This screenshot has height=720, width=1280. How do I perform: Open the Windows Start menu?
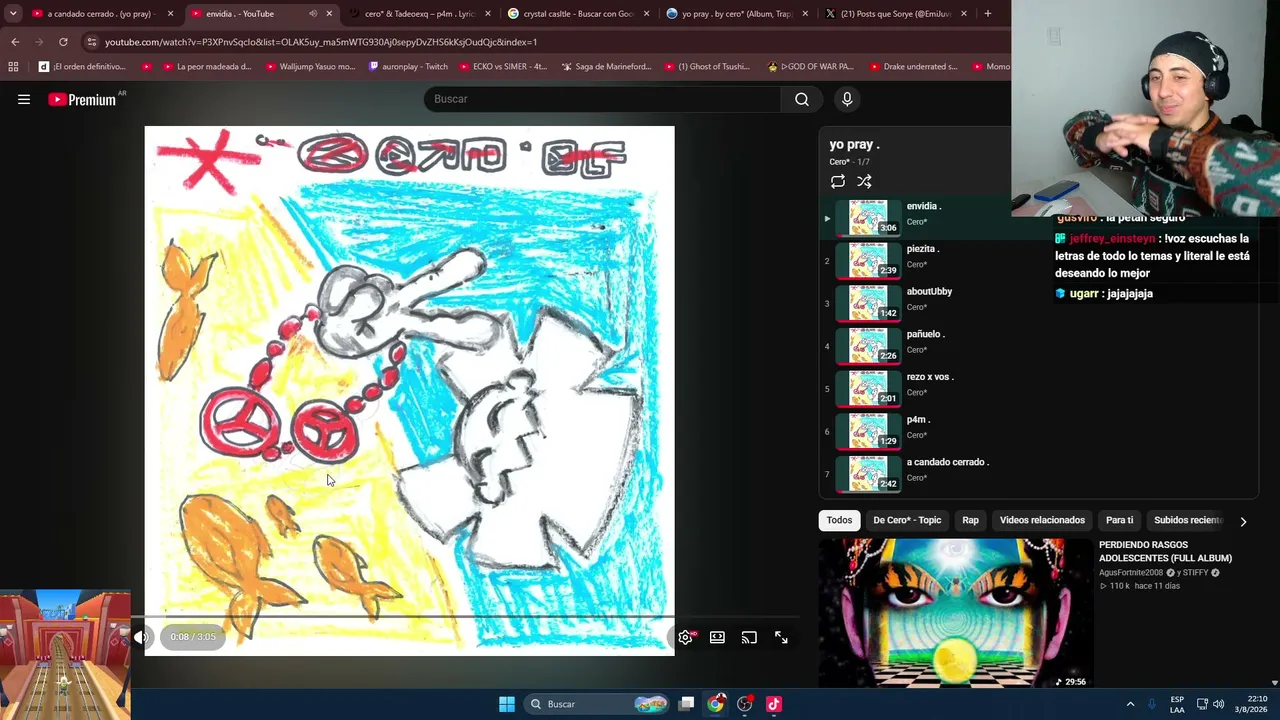[x=507, y=704]
